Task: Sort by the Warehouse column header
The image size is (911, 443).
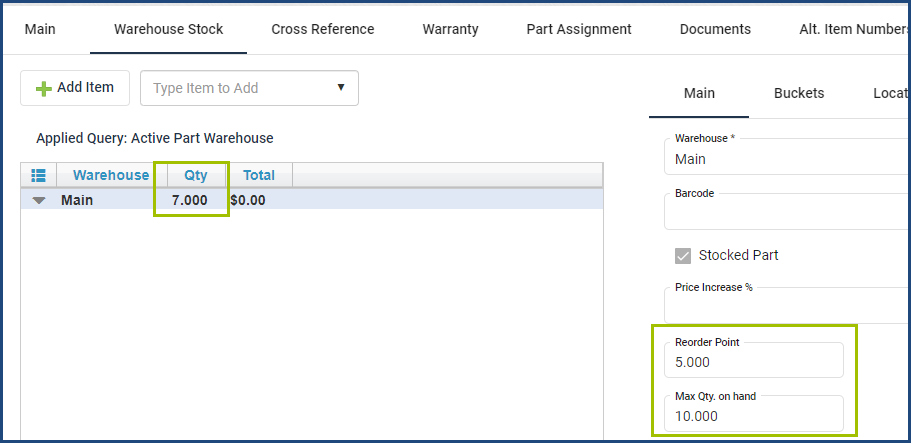Action: click(111, 175)
